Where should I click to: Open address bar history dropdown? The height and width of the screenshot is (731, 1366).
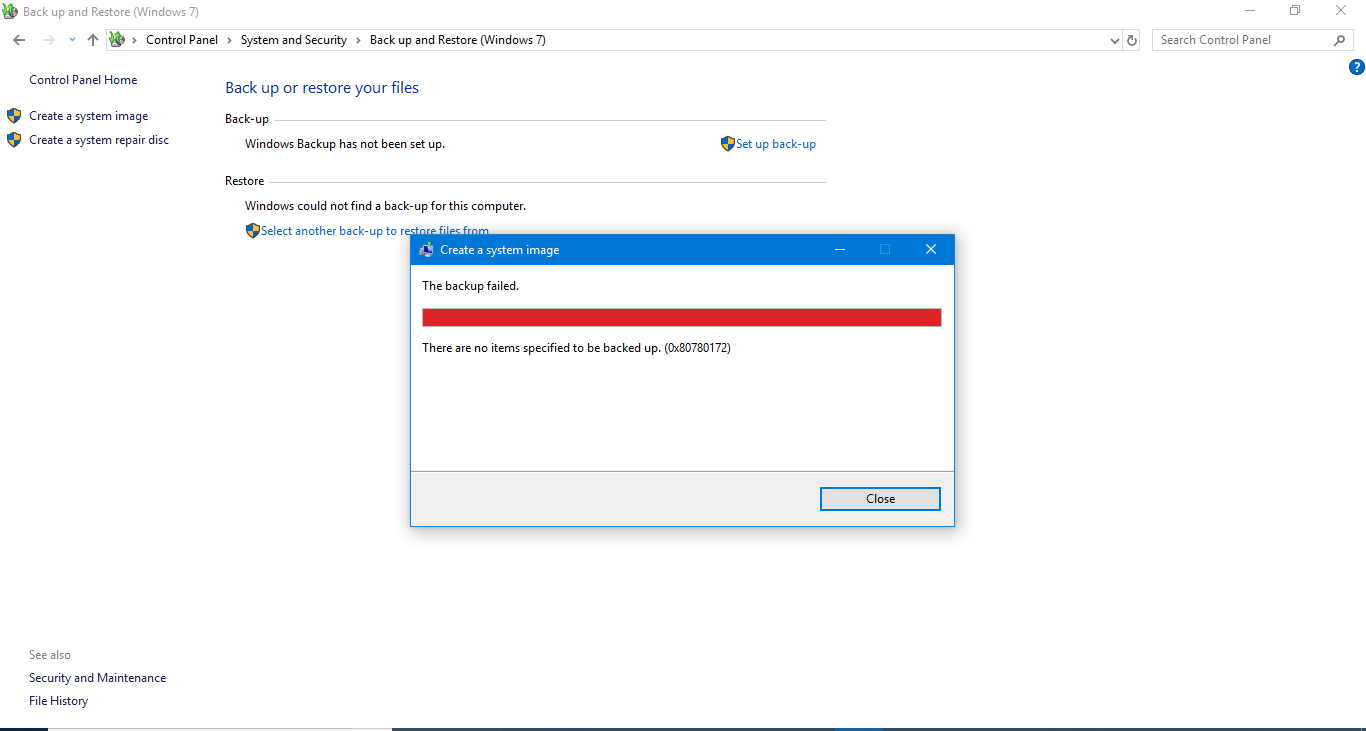point(1115,40)
